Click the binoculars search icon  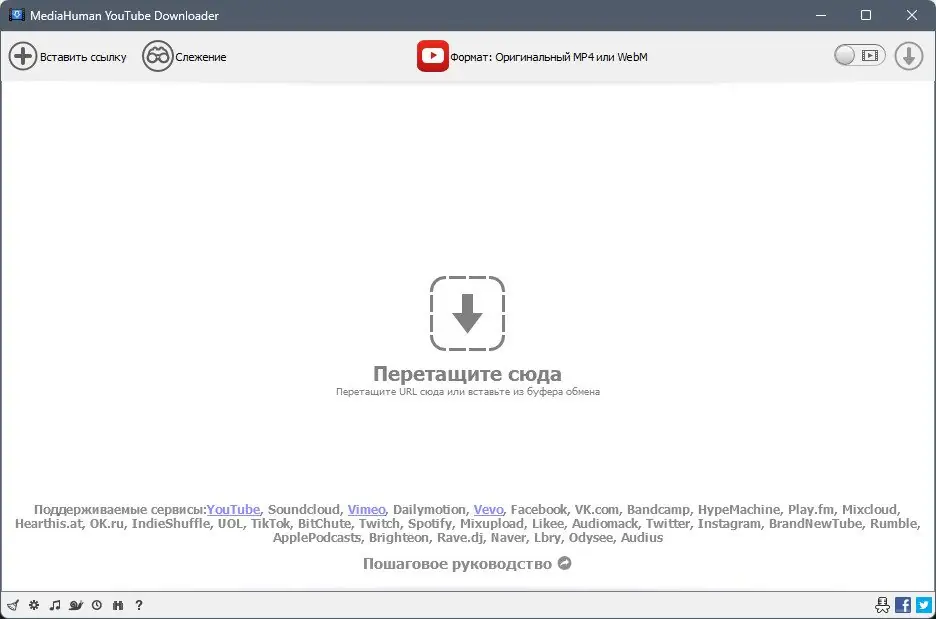pyautogui.click(x=118, y=605)
